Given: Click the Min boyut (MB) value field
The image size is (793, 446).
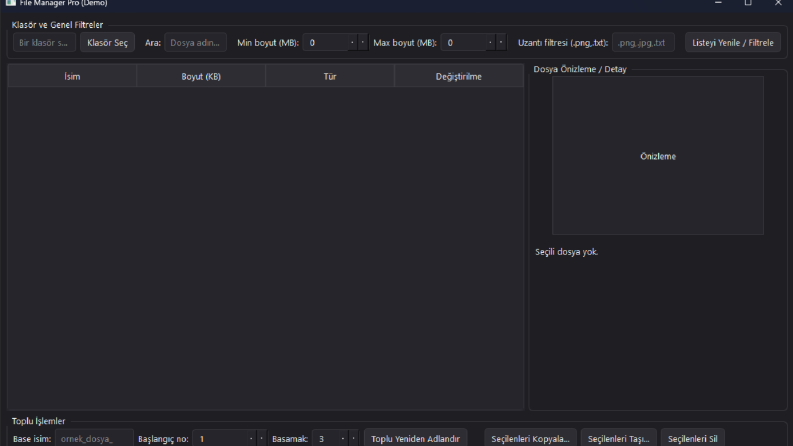Looking at the screenshot, I should (325, 42).
